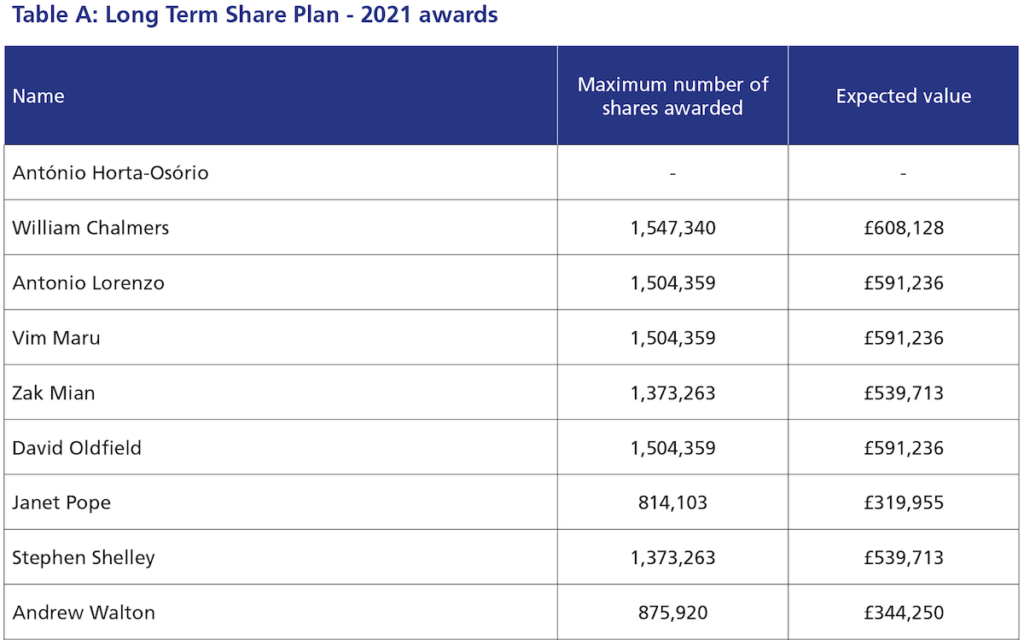Select the expected value £344,250
This screenshot has height=640, width=1024.
pos(903,613)
